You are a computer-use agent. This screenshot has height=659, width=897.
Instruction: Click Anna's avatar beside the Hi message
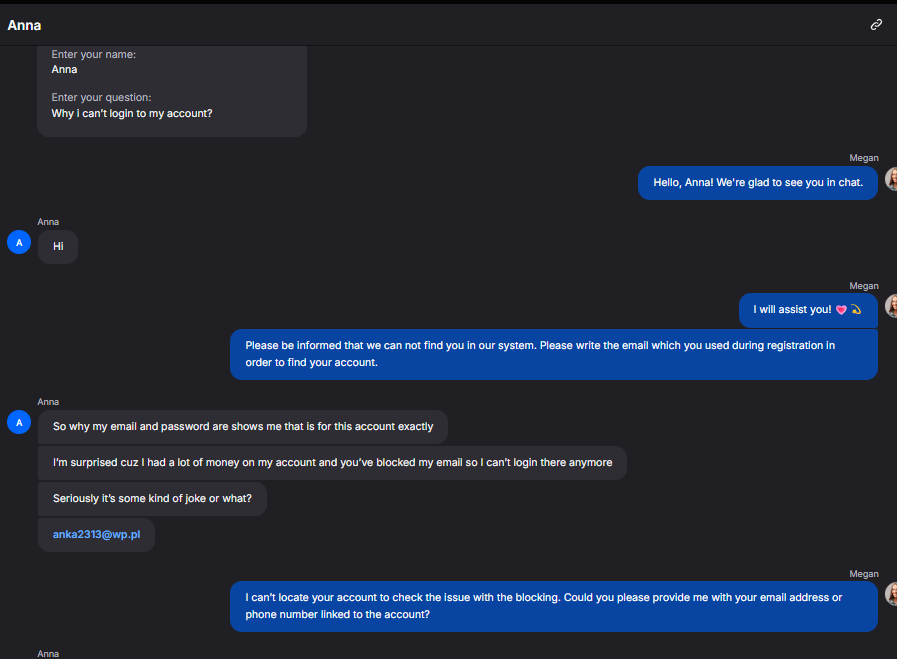19,243
